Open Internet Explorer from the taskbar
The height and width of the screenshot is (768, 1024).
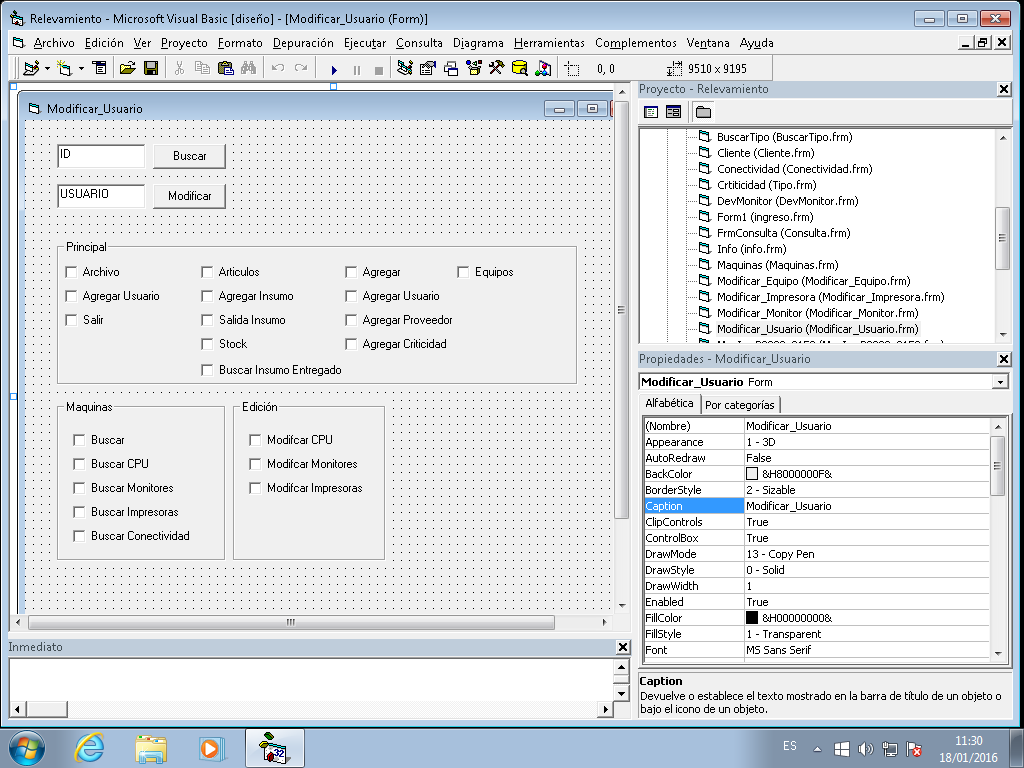coord(89,748)
